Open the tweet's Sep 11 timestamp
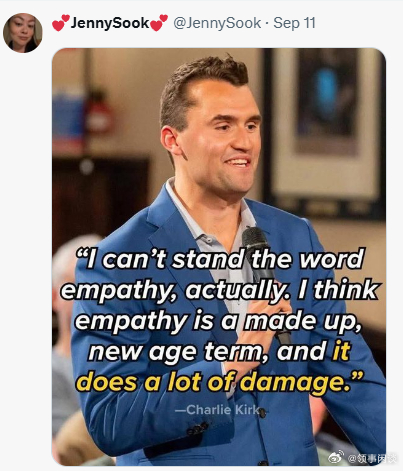 pyautogui.click(x=294, y=23)
